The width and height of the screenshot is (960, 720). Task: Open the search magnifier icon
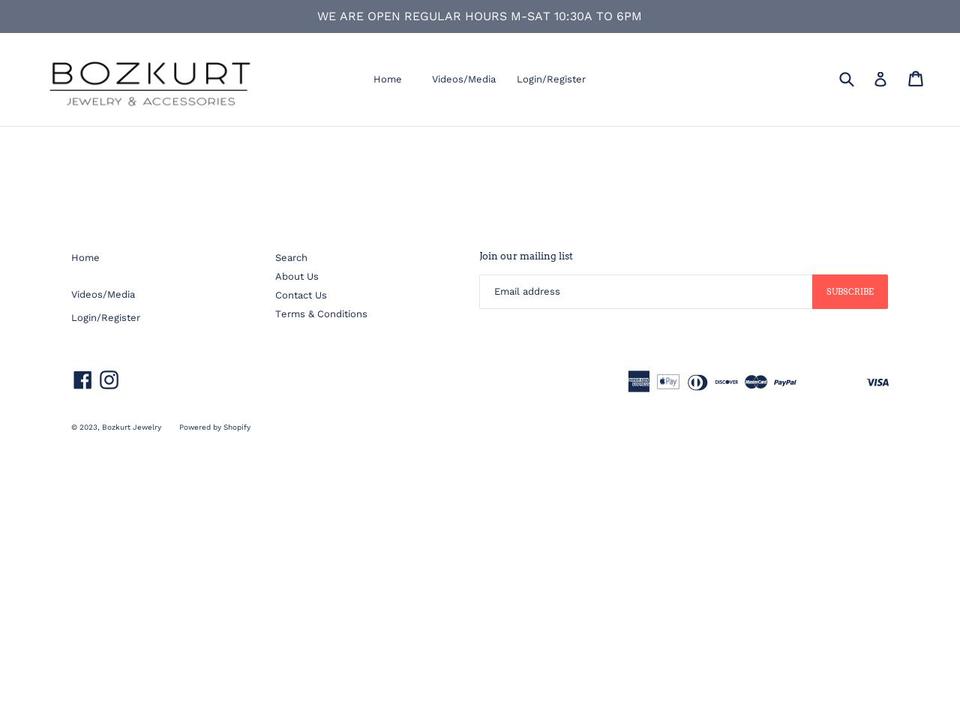coord(846,78)
